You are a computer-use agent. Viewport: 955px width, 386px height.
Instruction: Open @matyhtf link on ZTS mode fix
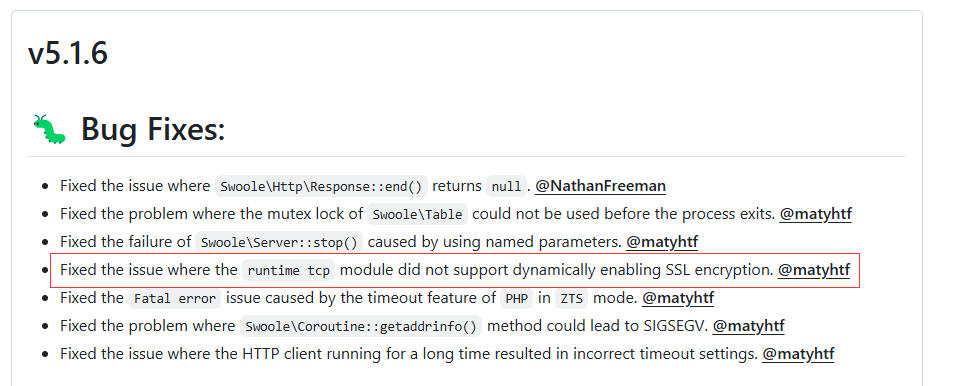678,298
